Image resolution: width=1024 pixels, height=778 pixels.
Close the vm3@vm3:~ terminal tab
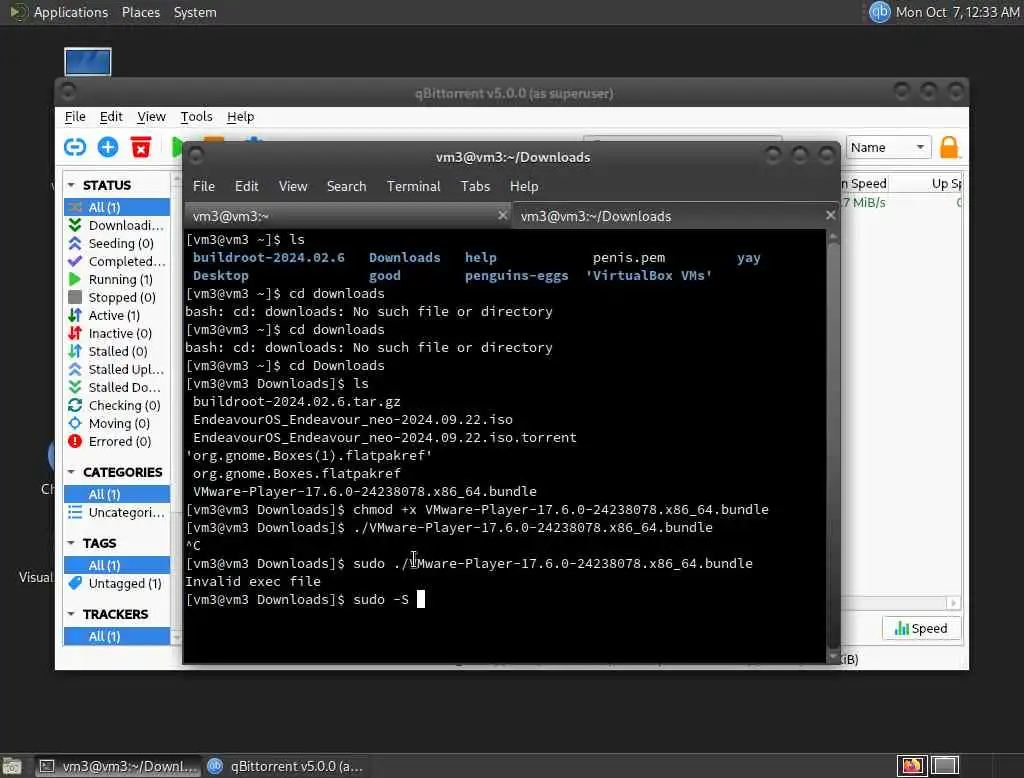[502, 216]
